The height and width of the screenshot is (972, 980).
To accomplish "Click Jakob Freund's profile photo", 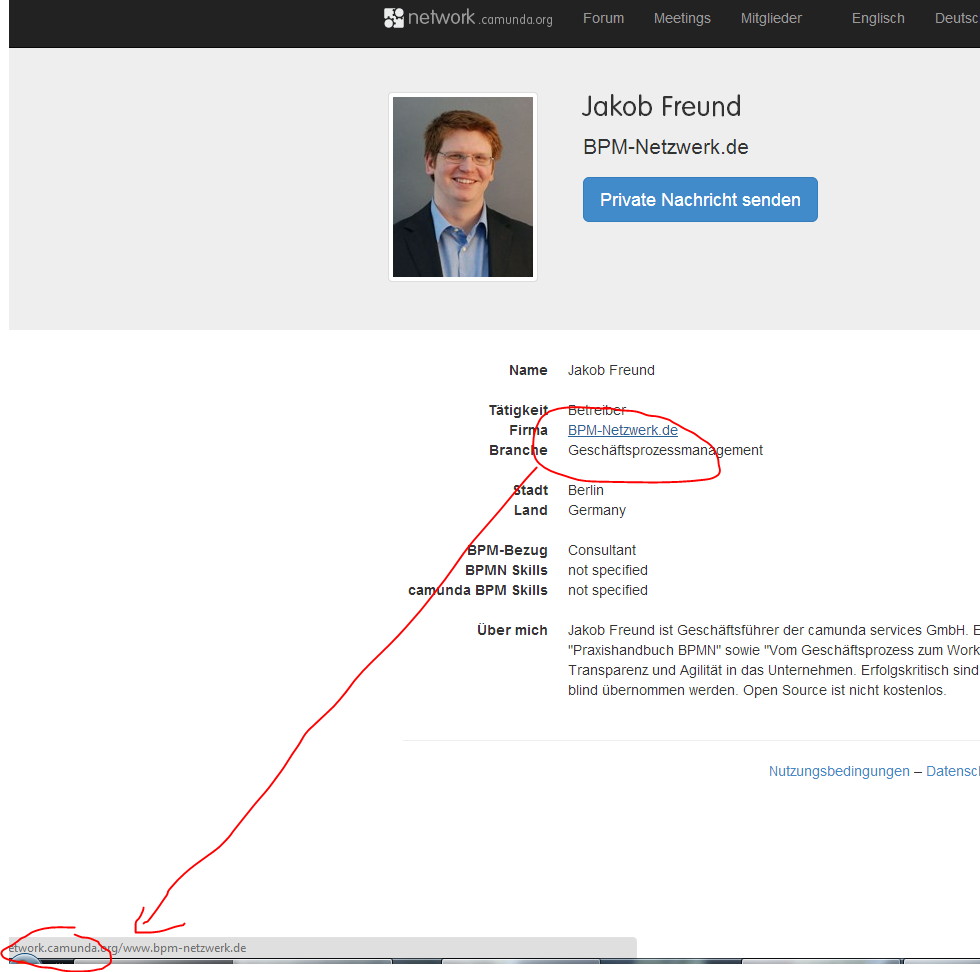I will pyautogui.click(x=463, y=187).
